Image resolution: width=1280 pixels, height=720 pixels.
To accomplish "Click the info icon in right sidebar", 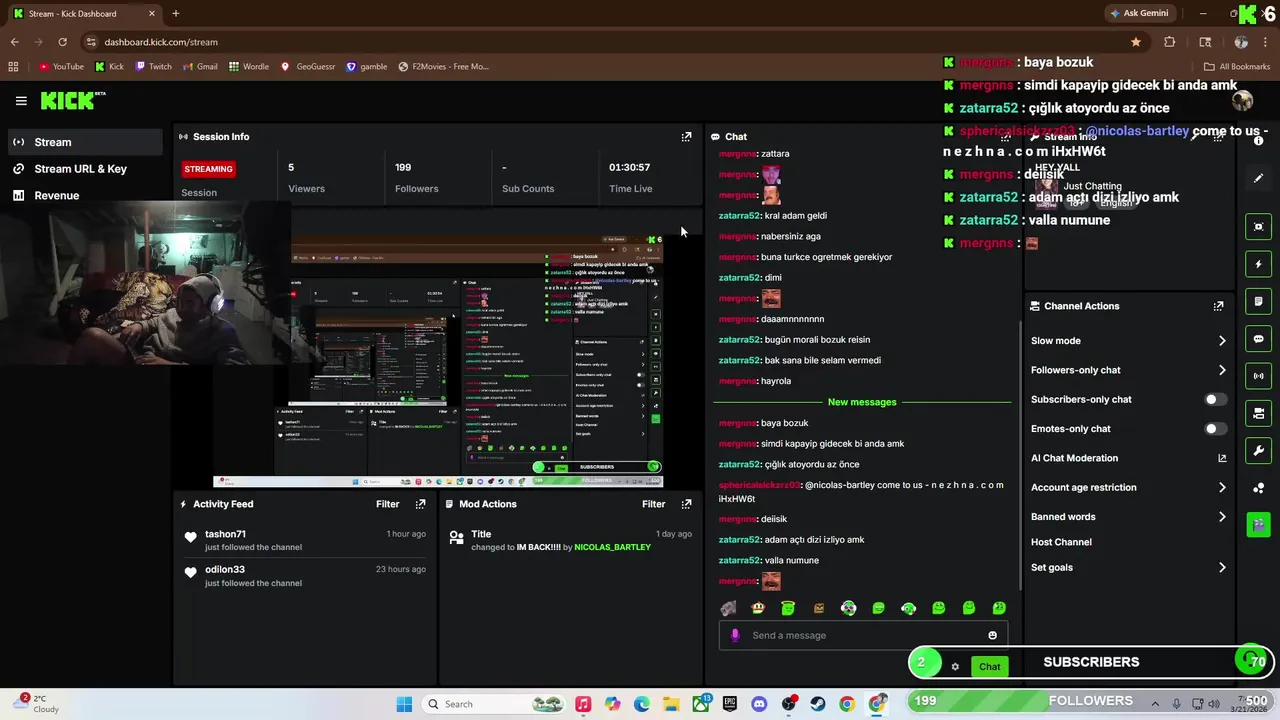I will coord(1258,141).
